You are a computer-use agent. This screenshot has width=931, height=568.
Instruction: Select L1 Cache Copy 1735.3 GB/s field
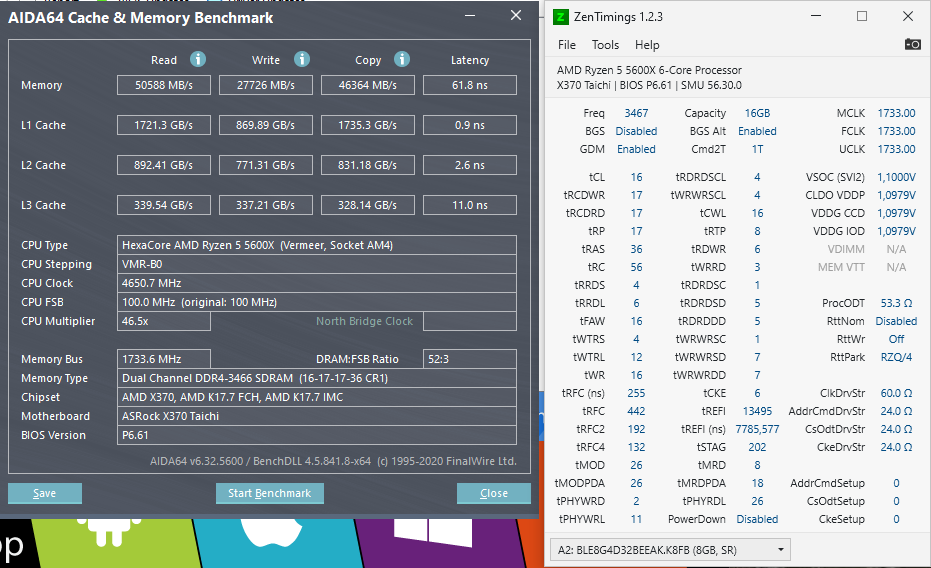coord(368,125)
